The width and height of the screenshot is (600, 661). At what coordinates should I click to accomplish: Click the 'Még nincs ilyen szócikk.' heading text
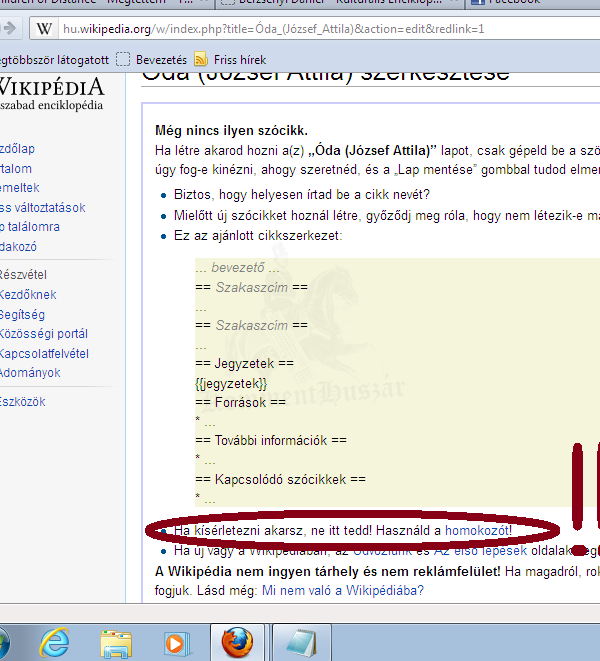point(231,130)
